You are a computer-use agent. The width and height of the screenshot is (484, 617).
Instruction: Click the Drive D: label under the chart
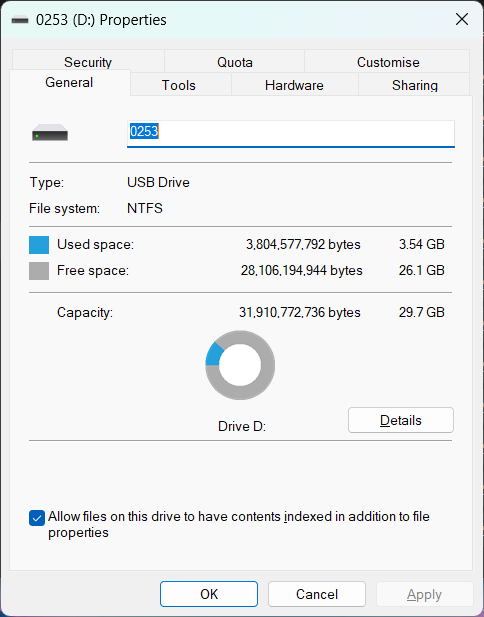coord(242,427)
